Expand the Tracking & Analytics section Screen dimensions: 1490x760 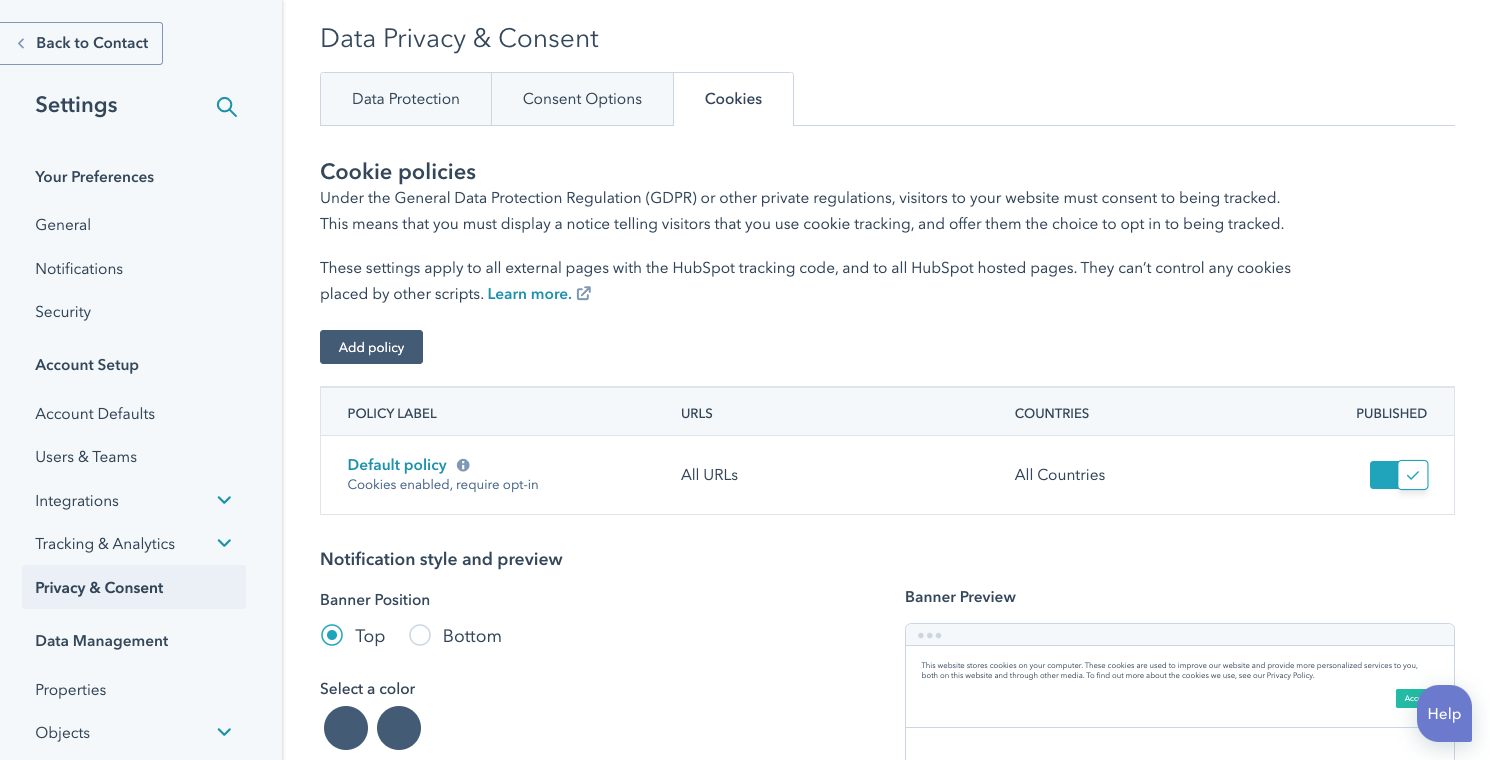pos(224,543)
